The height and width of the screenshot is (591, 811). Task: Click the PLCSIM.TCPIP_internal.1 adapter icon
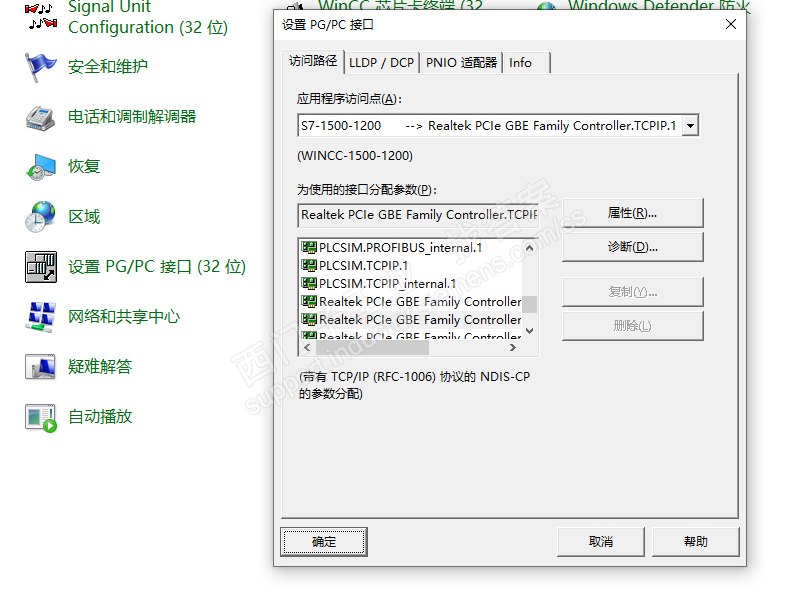[x=309, y=284]
